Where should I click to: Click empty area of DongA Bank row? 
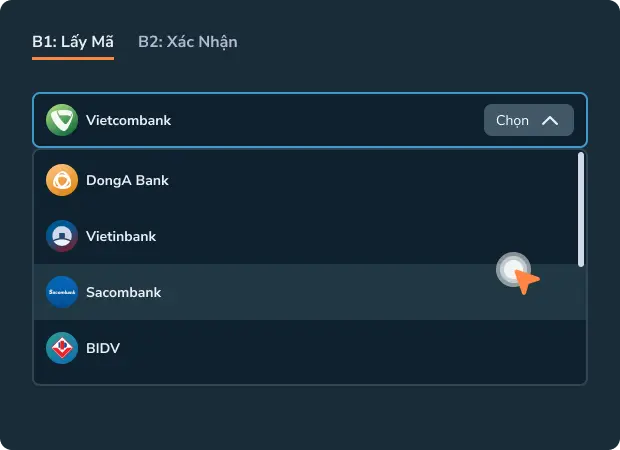(x=350, y=180)
